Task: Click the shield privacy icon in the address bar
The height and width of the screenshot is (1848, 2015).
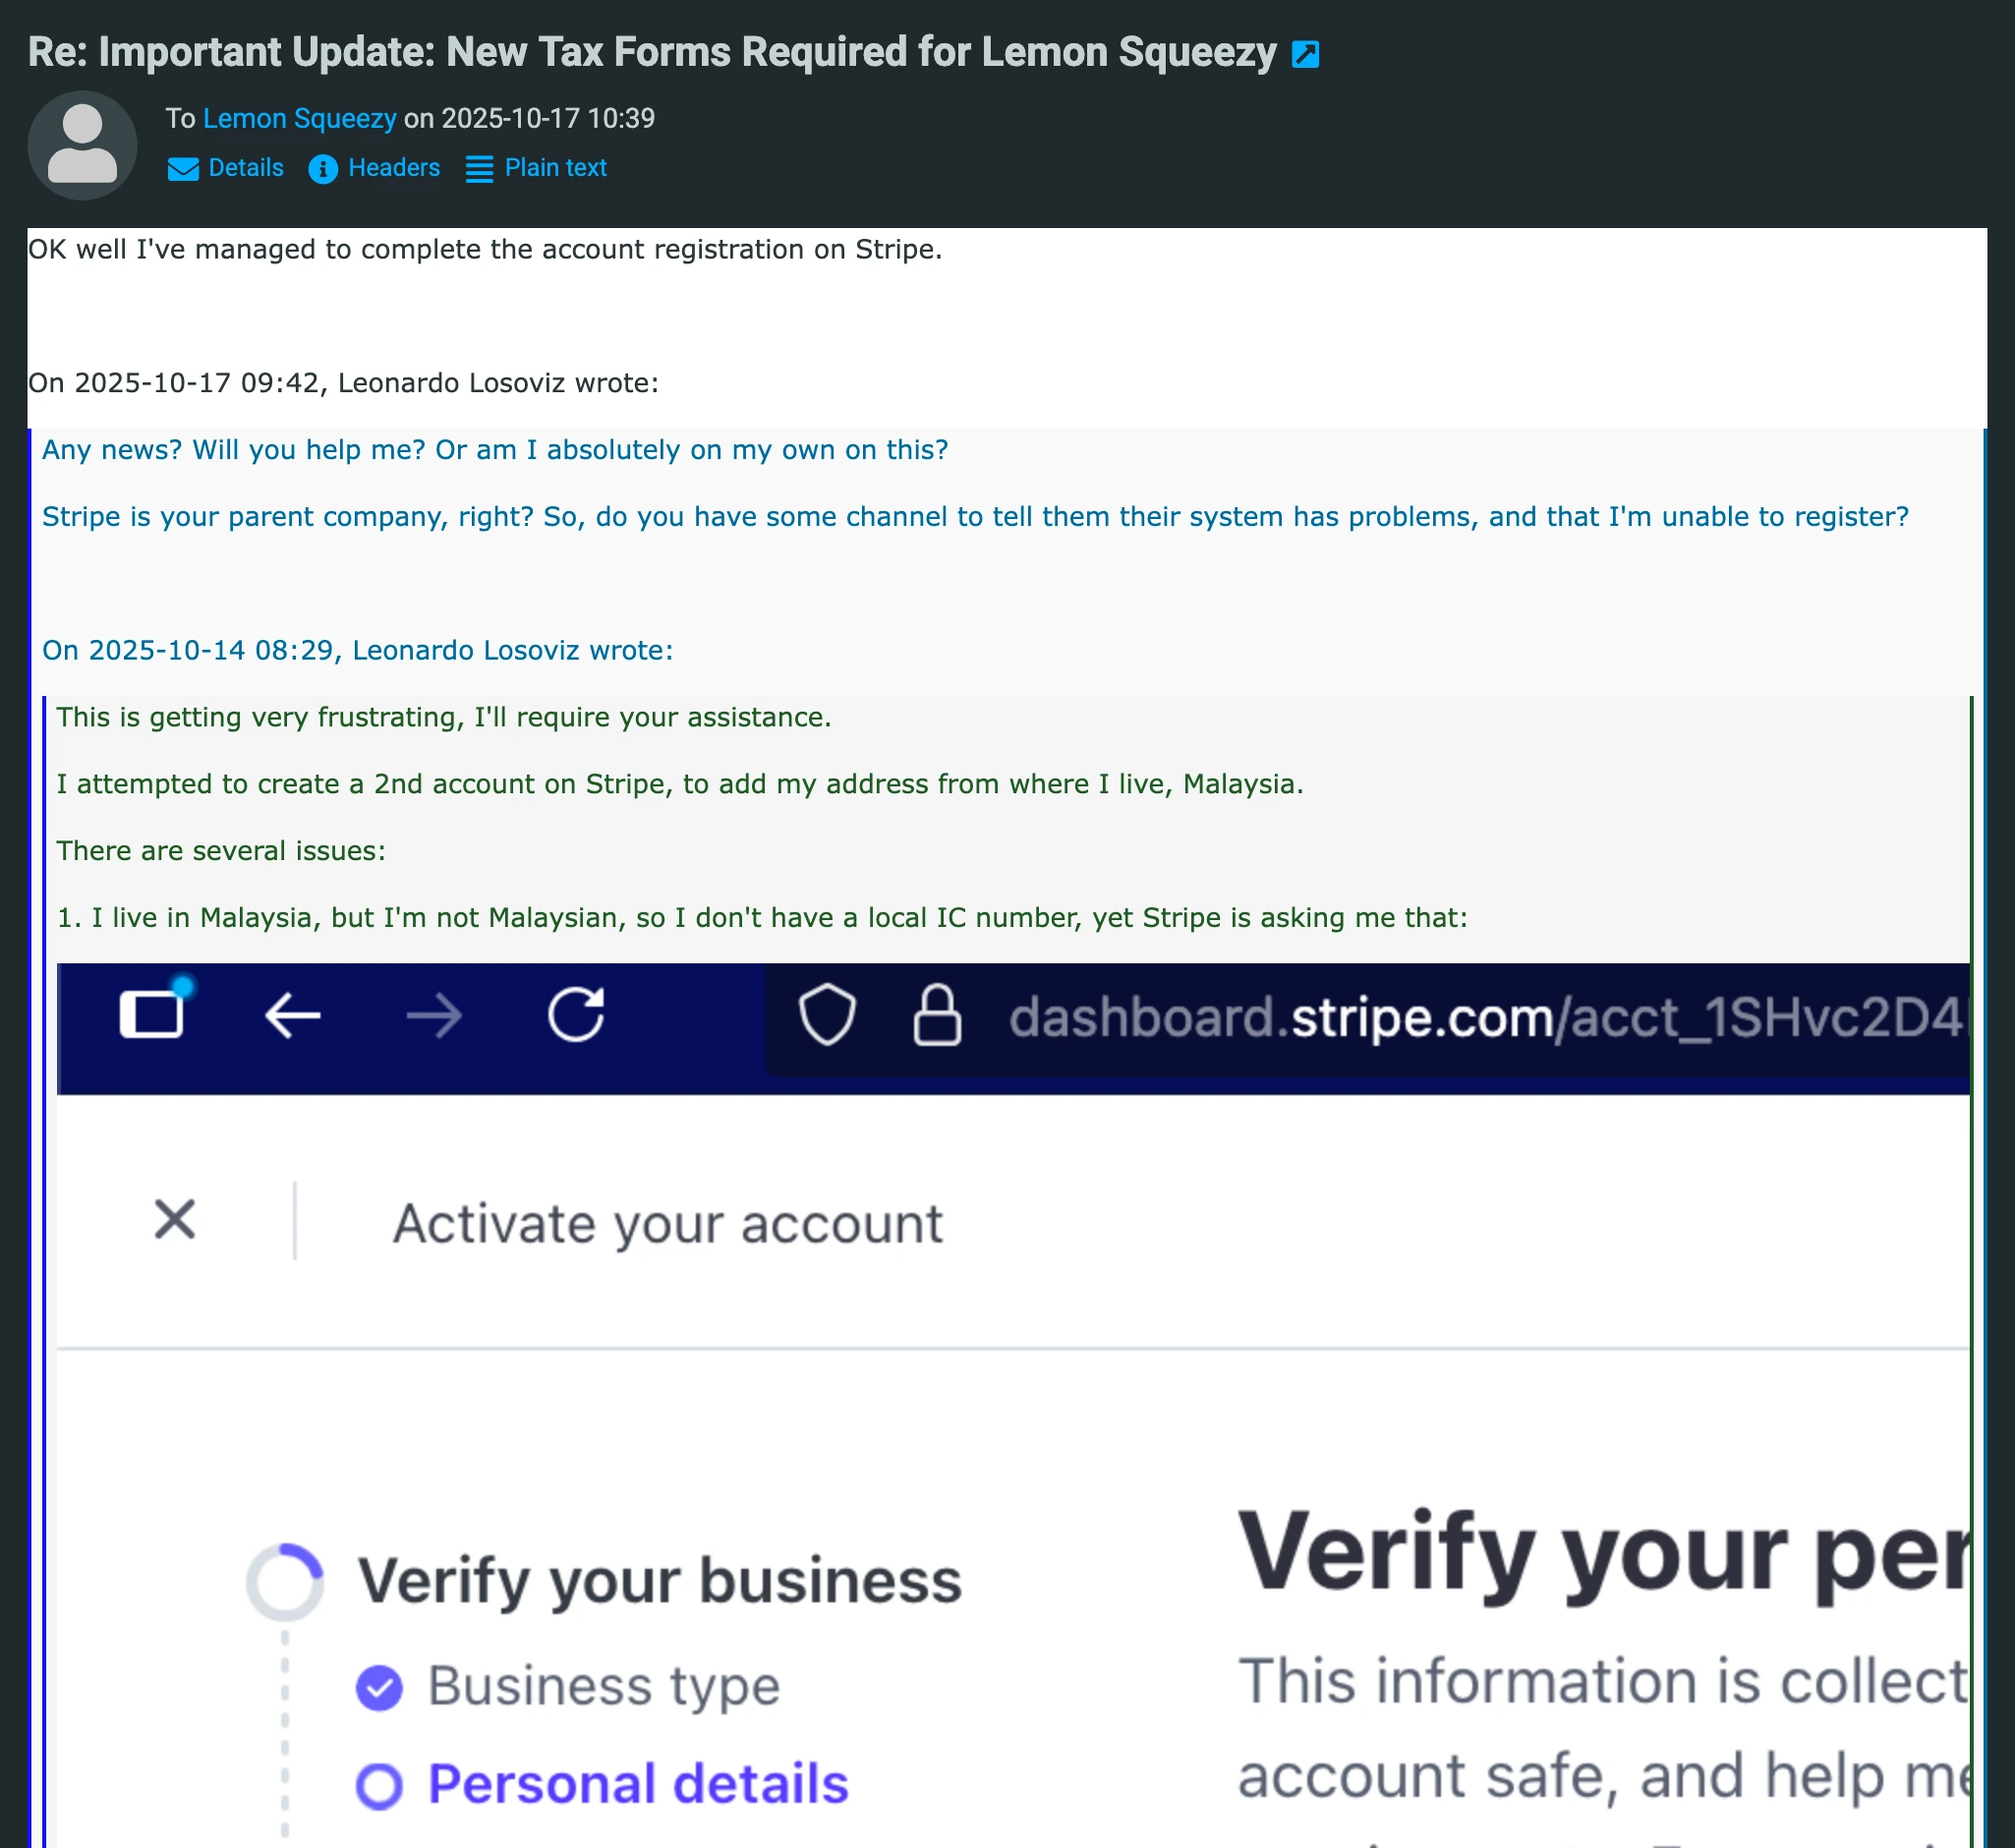Action: click(827, 1016)
